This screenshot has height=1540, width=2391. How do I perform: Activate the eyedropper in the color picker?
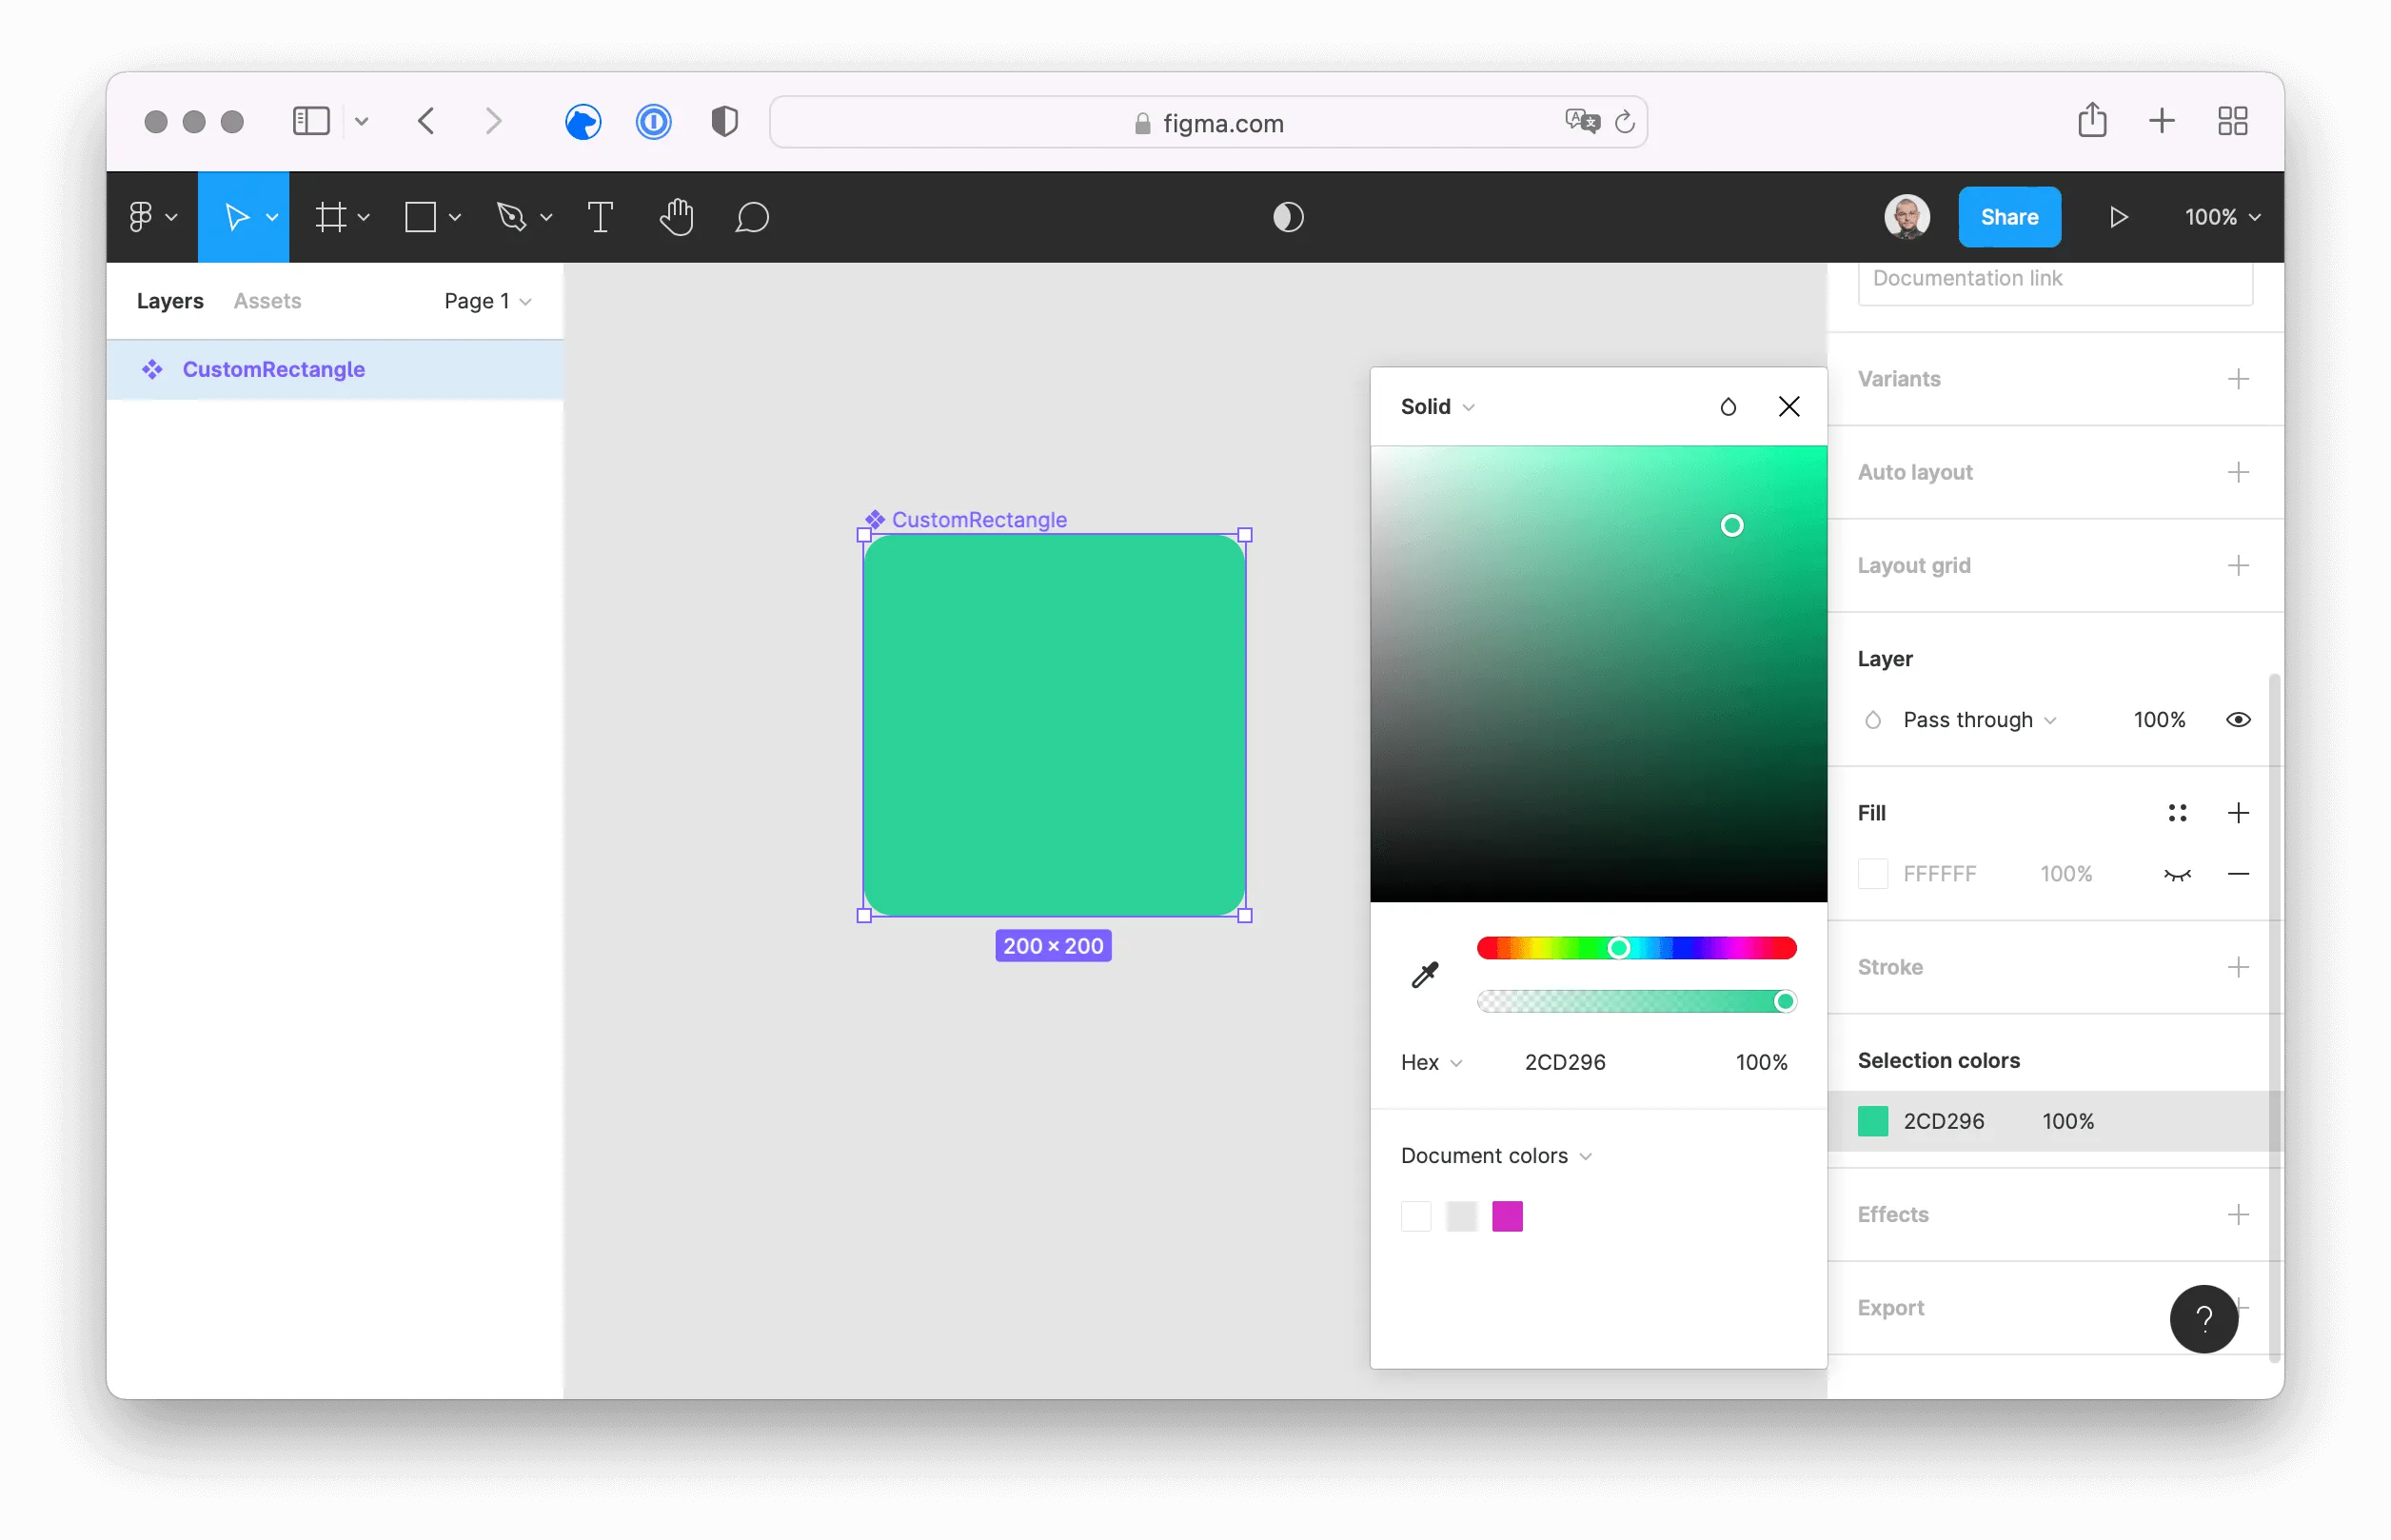(x=1424, y=974)
